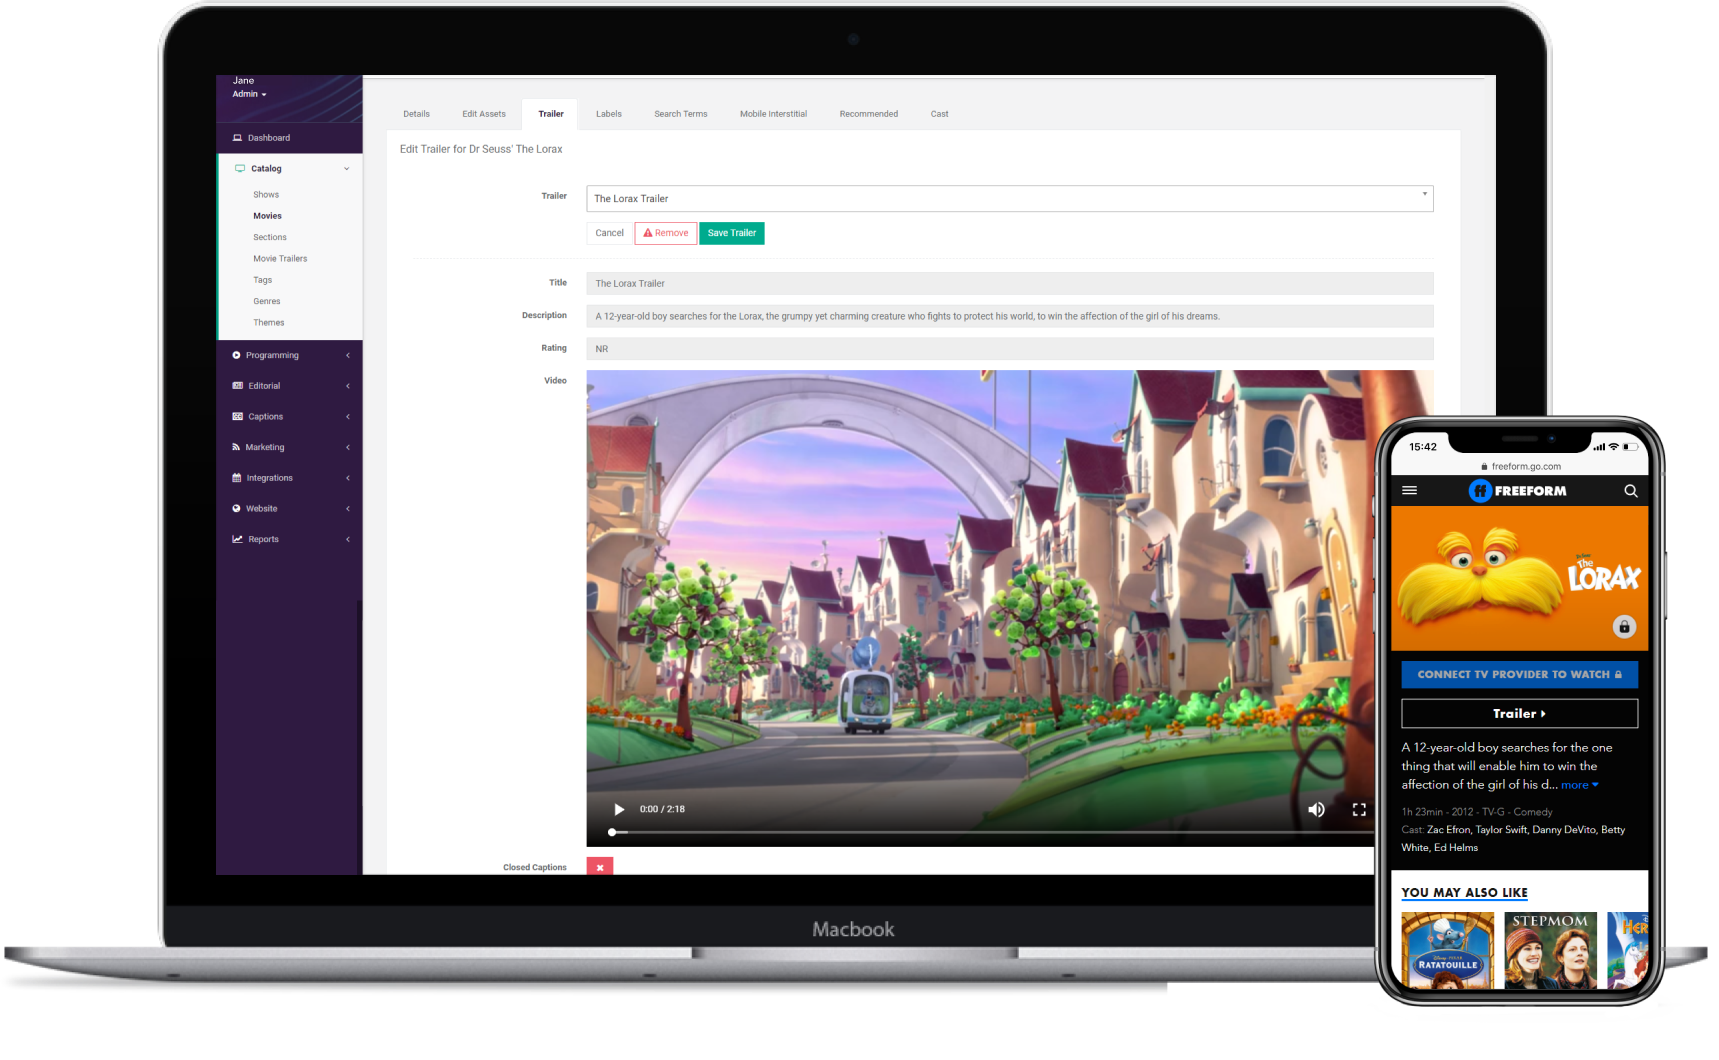
Task: Collapse the Catalog menu chevron
Action: click(347, 168)
